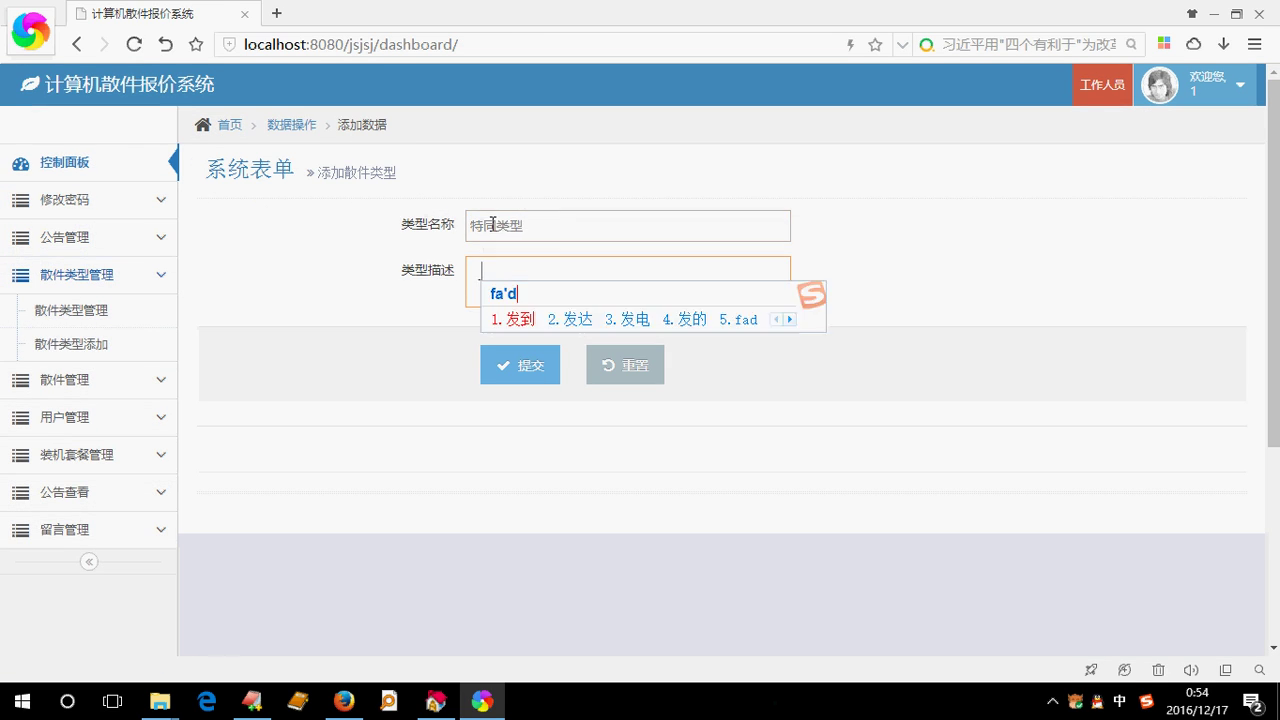Click chevron beside 用户管理
The height and width of the screenshot is (720, 1280).
click(161, 417)
